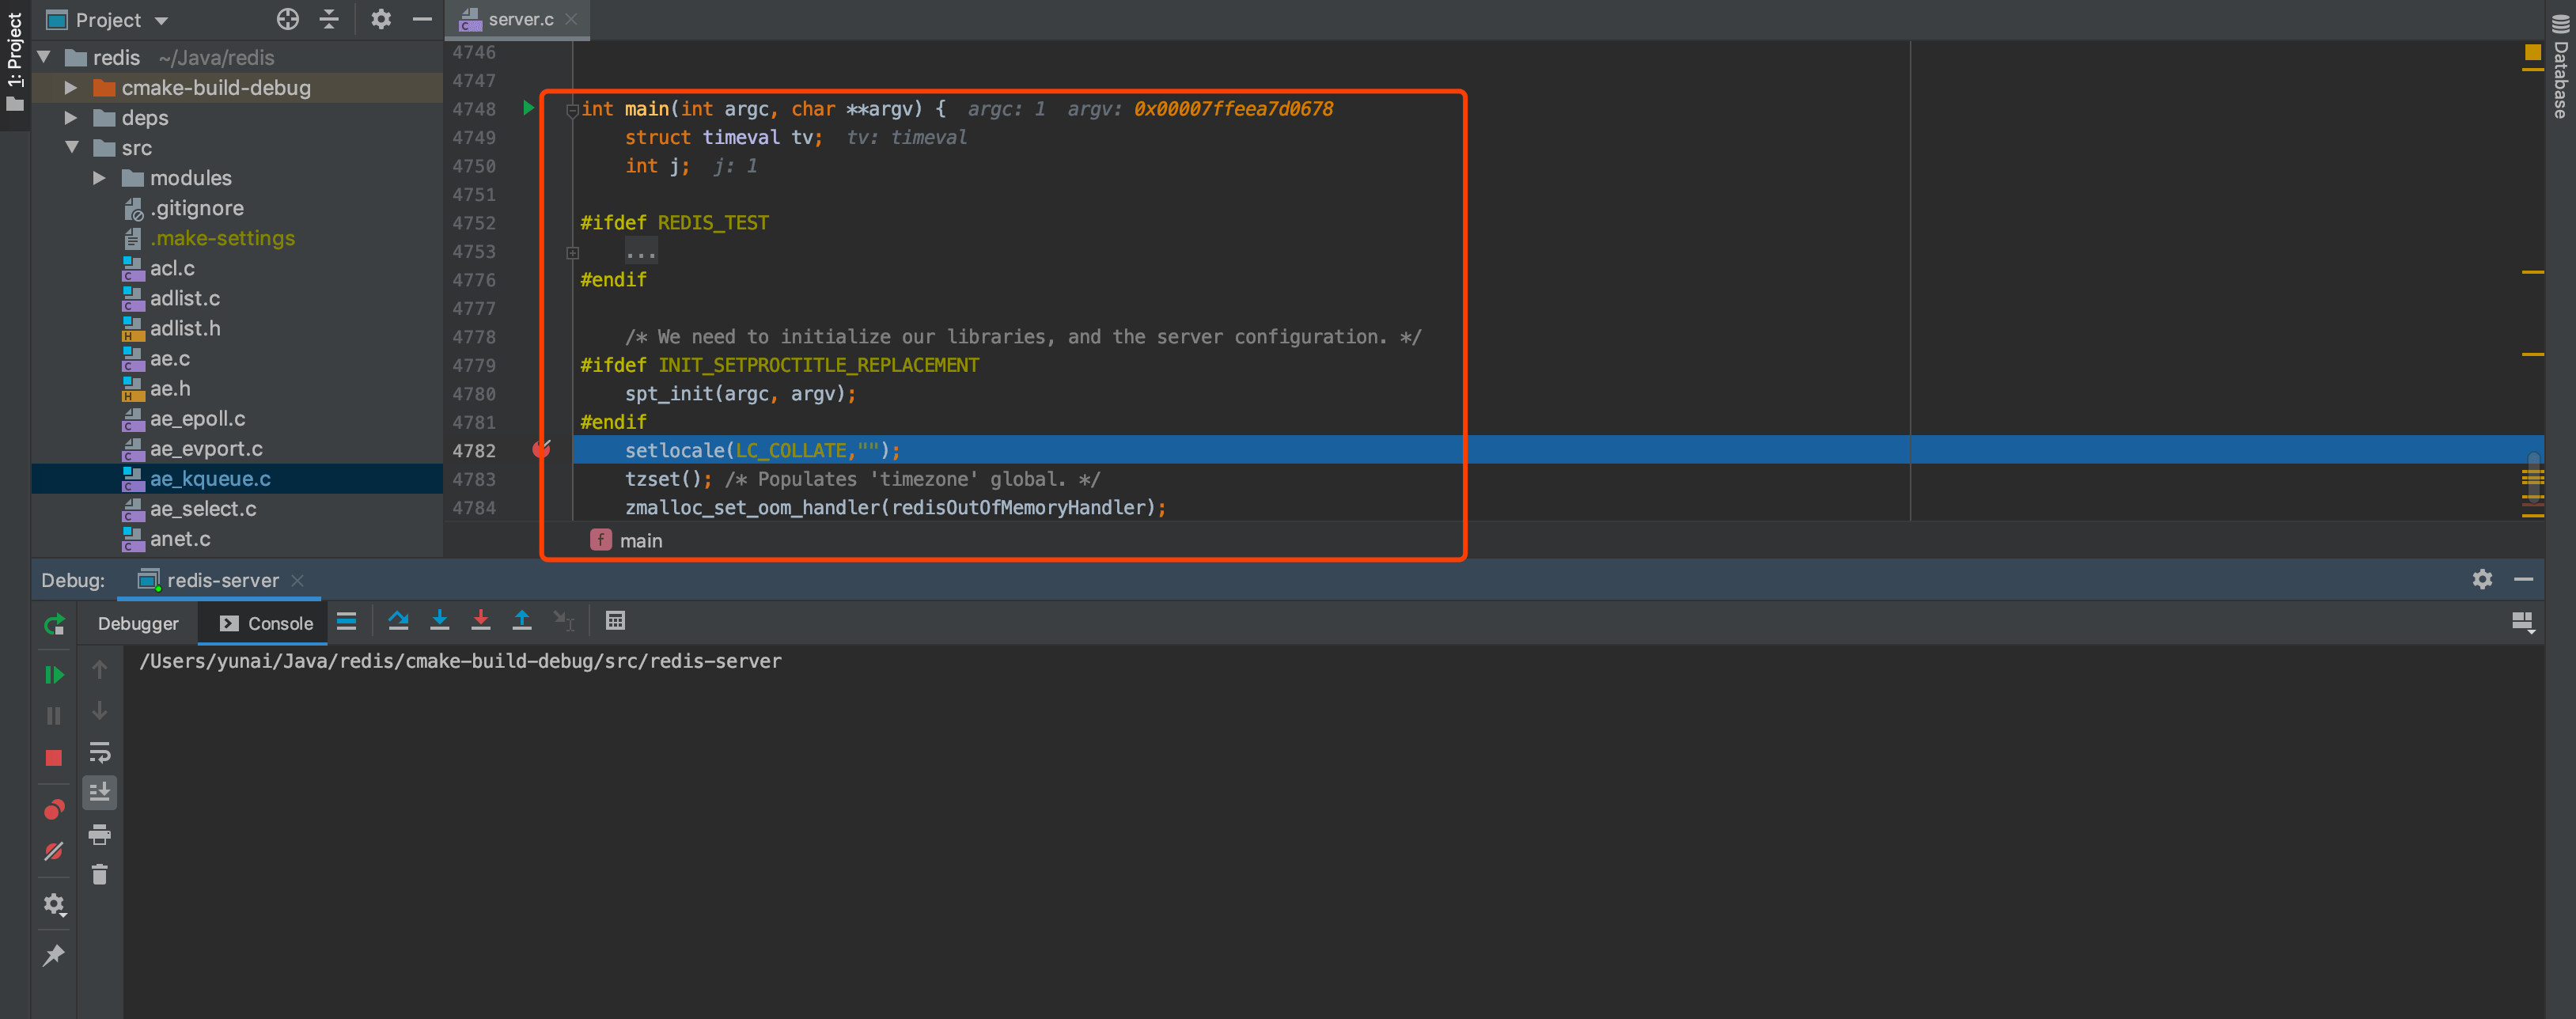This screenshot has height=1019, width=2576.
Task: Hide the Project panel with minus icon
Action: [x=422, y=19]
